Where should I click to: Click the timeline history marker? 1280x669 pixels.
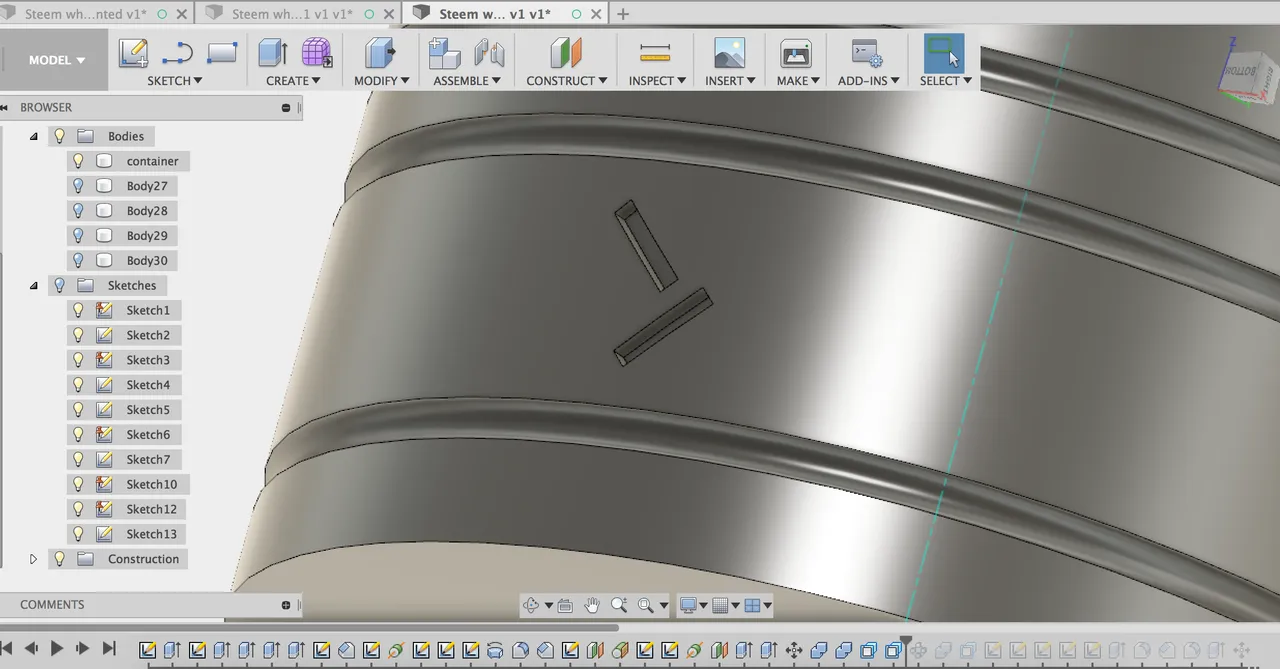[x=906, y=646]
